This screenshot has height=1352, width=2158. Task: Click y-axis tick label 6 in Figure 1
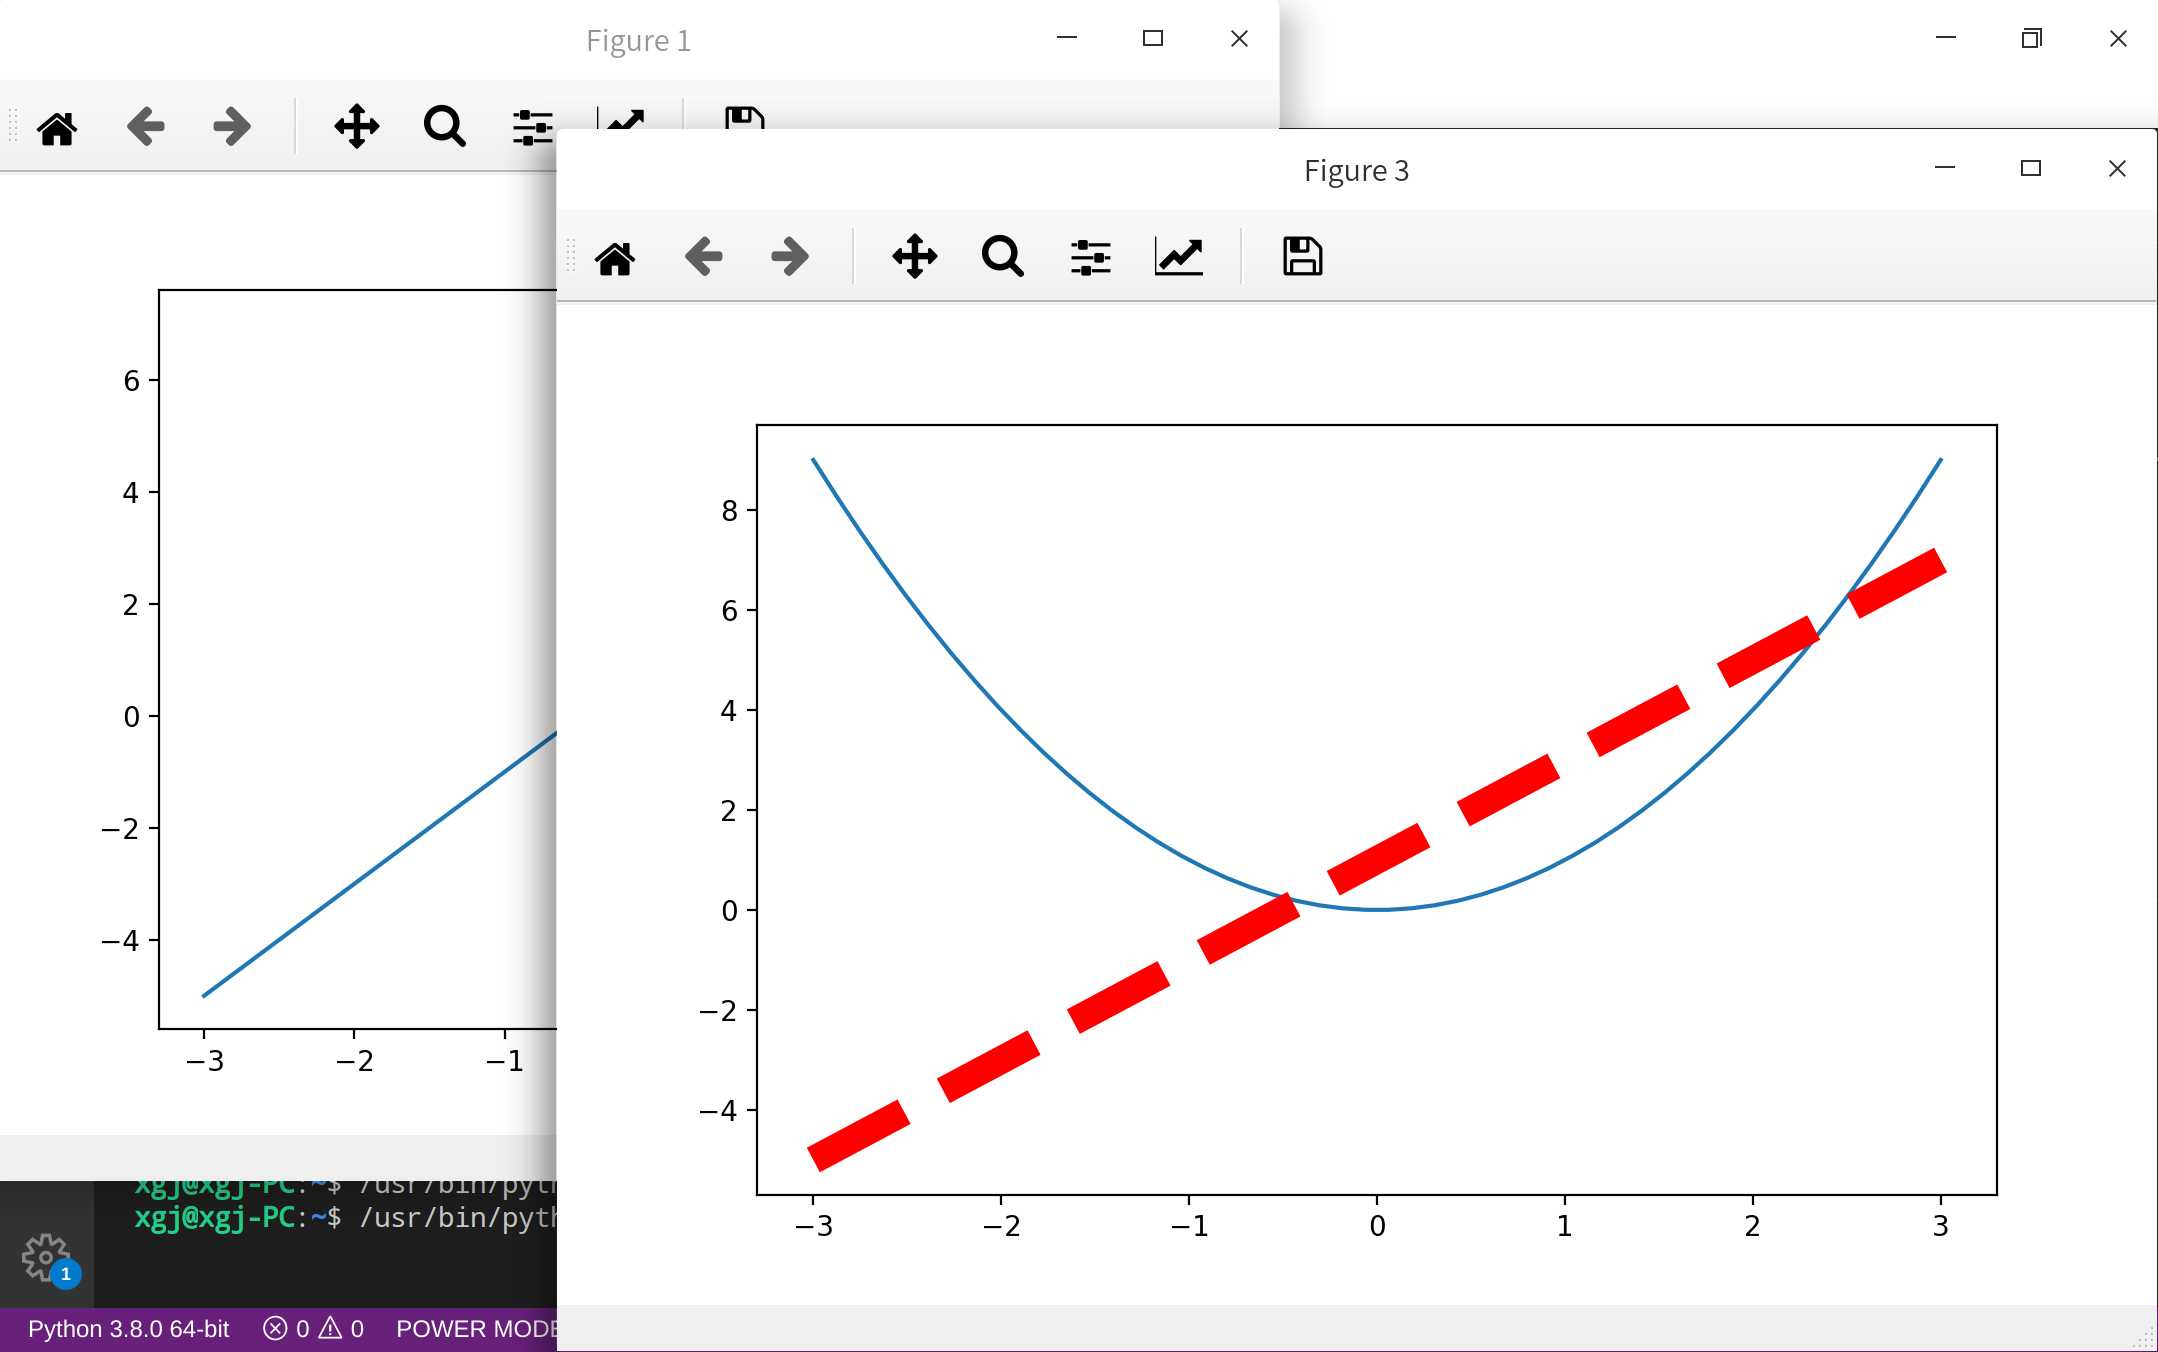[x=131, y=381]
